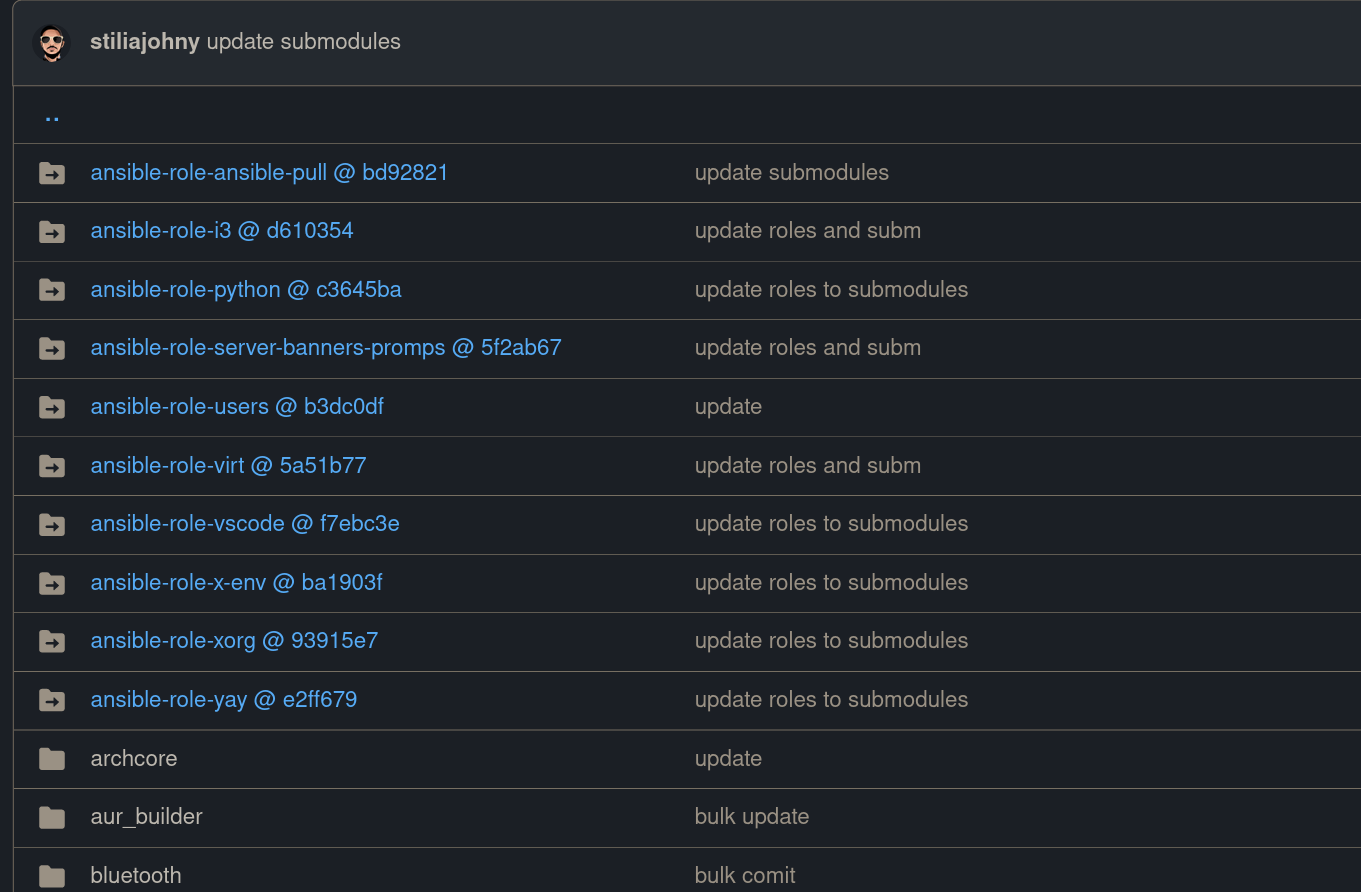Screen dimensions: 1361x892
Task: Open the ansible-role-server-banners-promps submodule link
Action: (326, 348)
